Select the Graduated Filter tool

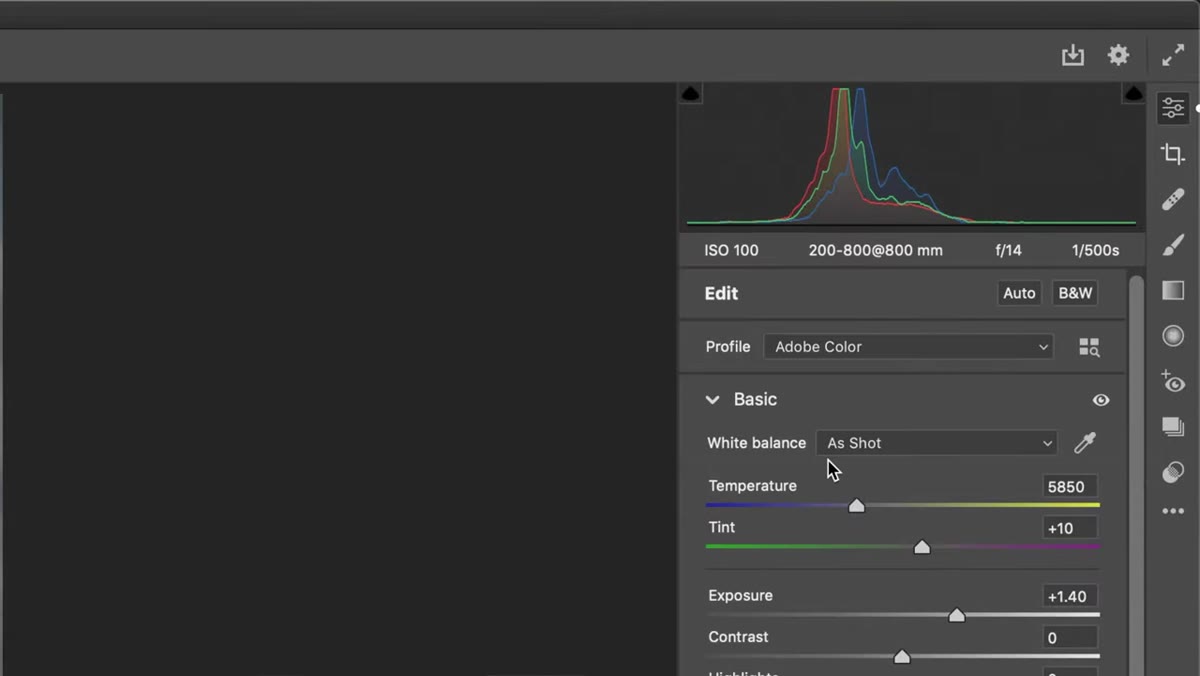coord(1173,290)
